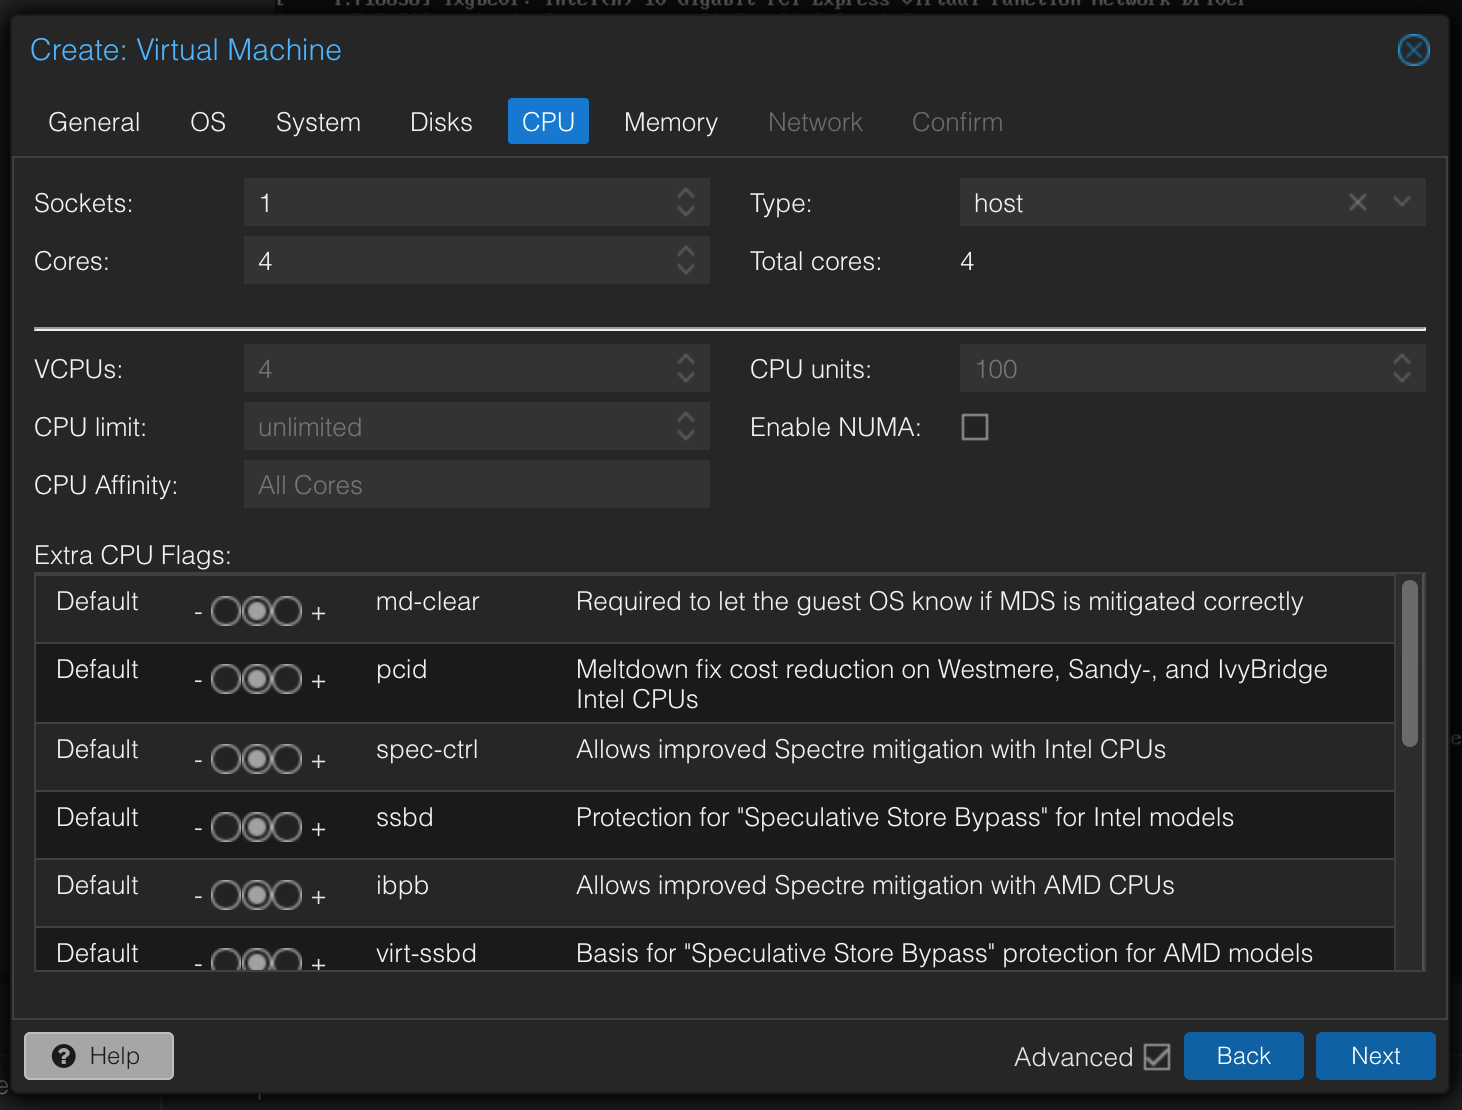
Task: Turn pcid flag on (right radio)
Action: coord(288,679)
